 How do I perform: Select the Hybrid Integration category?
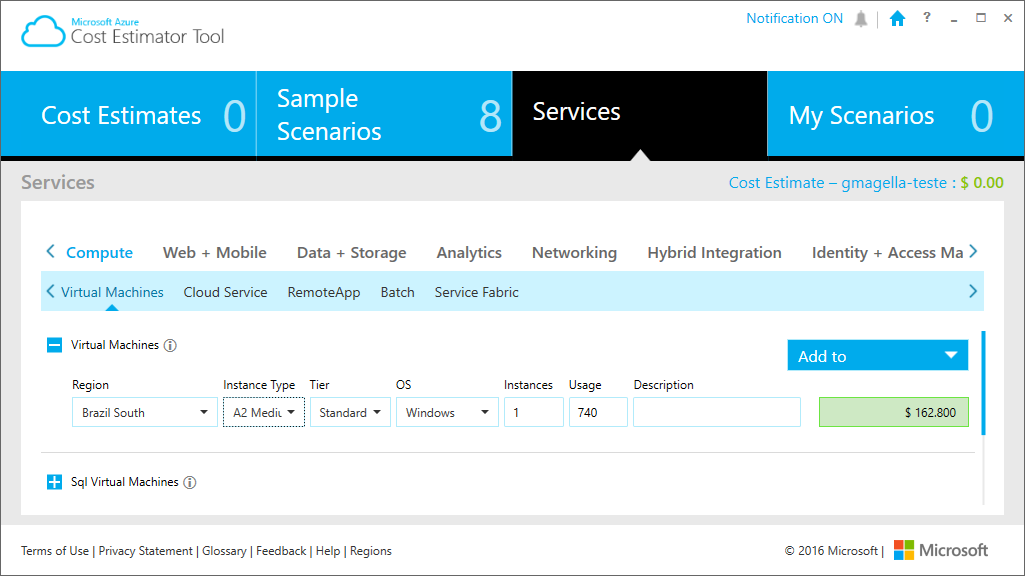coord(714,252)
